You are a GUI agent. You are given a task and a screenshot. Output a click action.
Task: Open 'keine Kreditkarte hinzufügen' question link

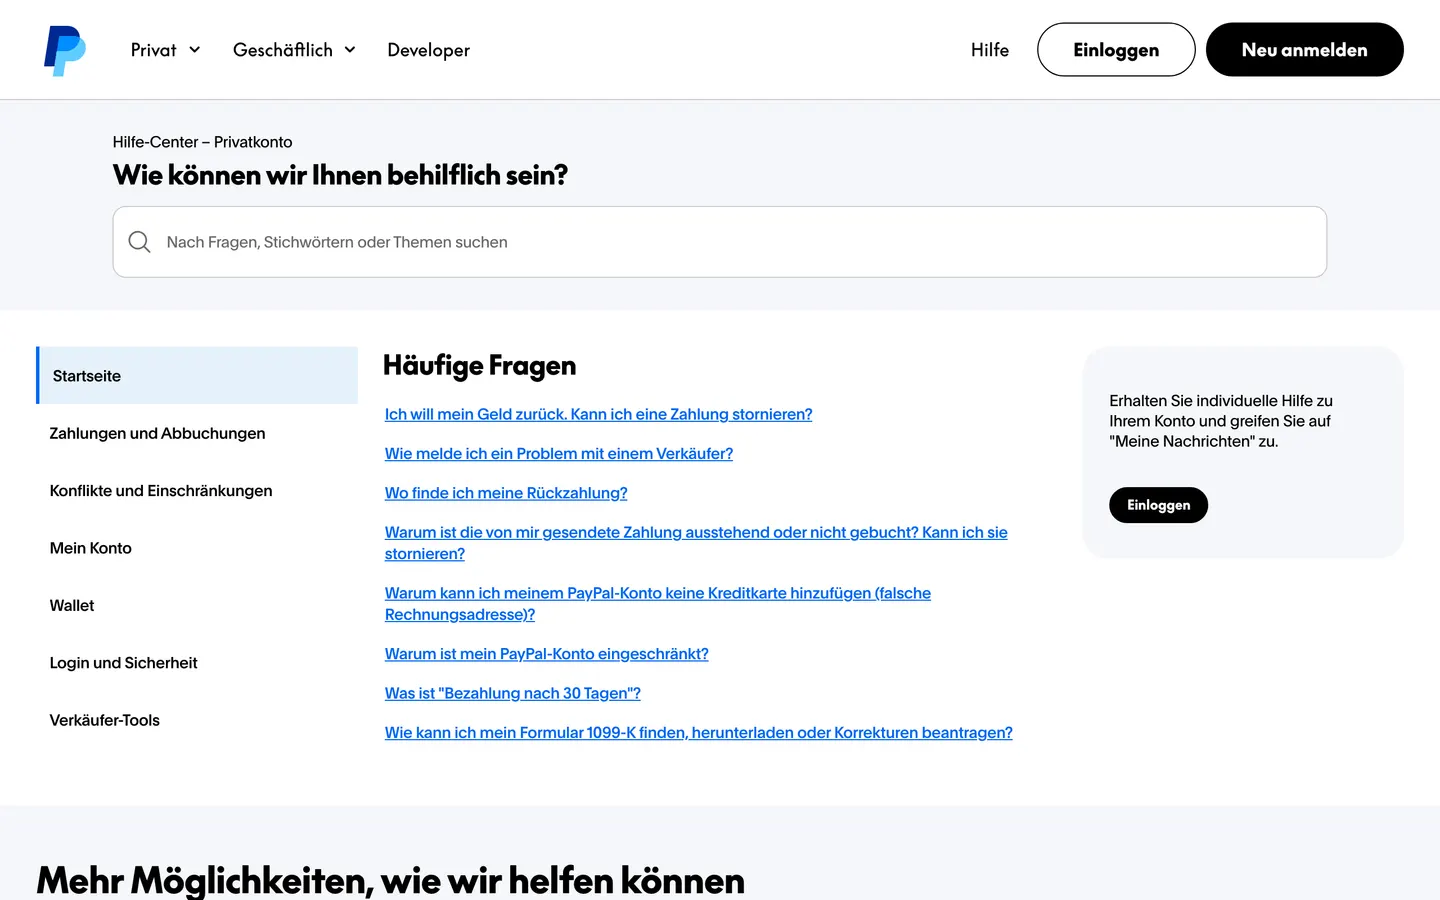[x=658, y=604]
